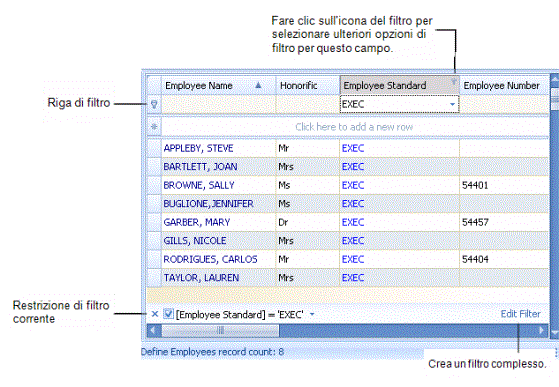Viewport: 559px width, 387px height.
Task: Select the BROWNE, SALLY name cell
Action: 219,185
